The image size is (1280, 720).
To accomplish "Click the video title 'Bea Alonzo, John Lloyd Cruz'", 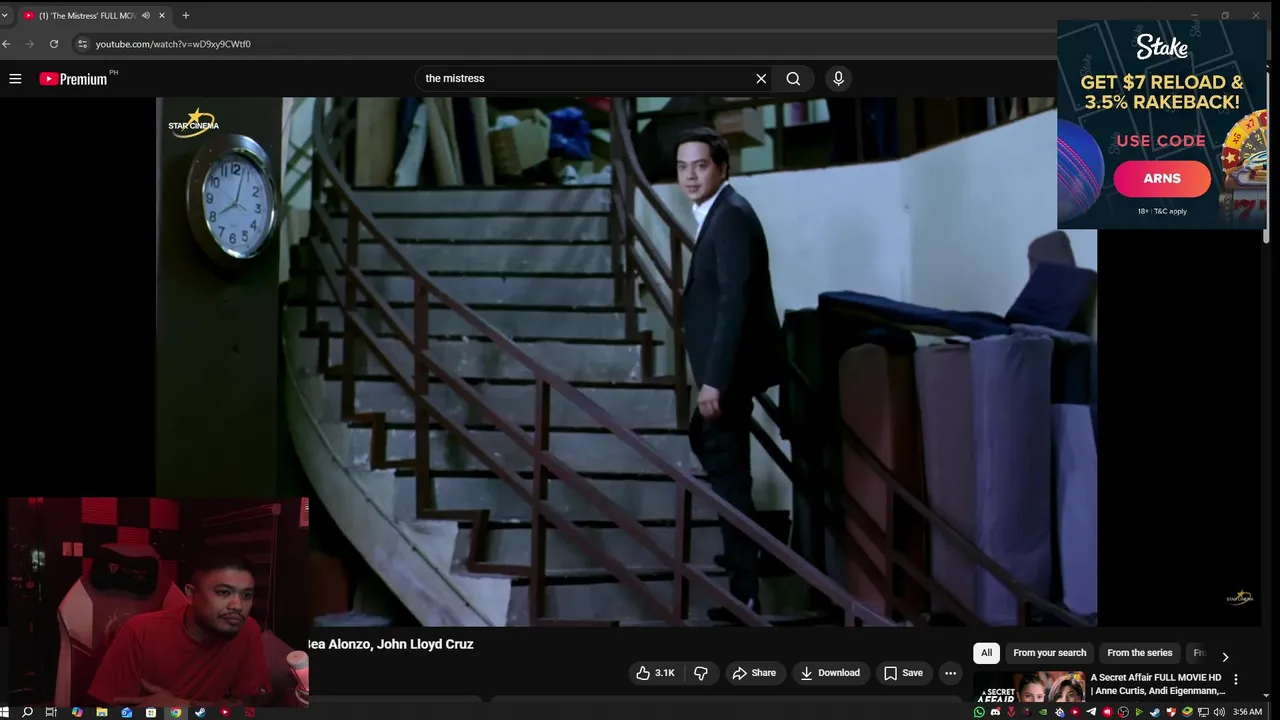I will [390, 644].
